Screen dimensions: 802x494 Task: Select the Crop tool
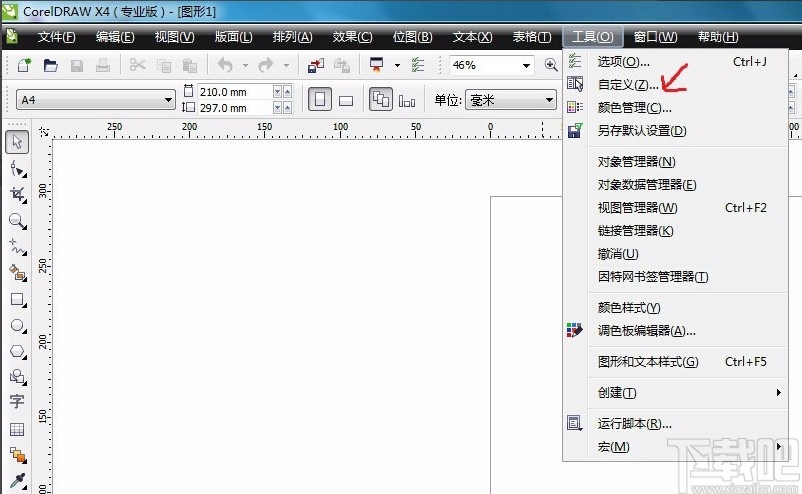(18, 194)
